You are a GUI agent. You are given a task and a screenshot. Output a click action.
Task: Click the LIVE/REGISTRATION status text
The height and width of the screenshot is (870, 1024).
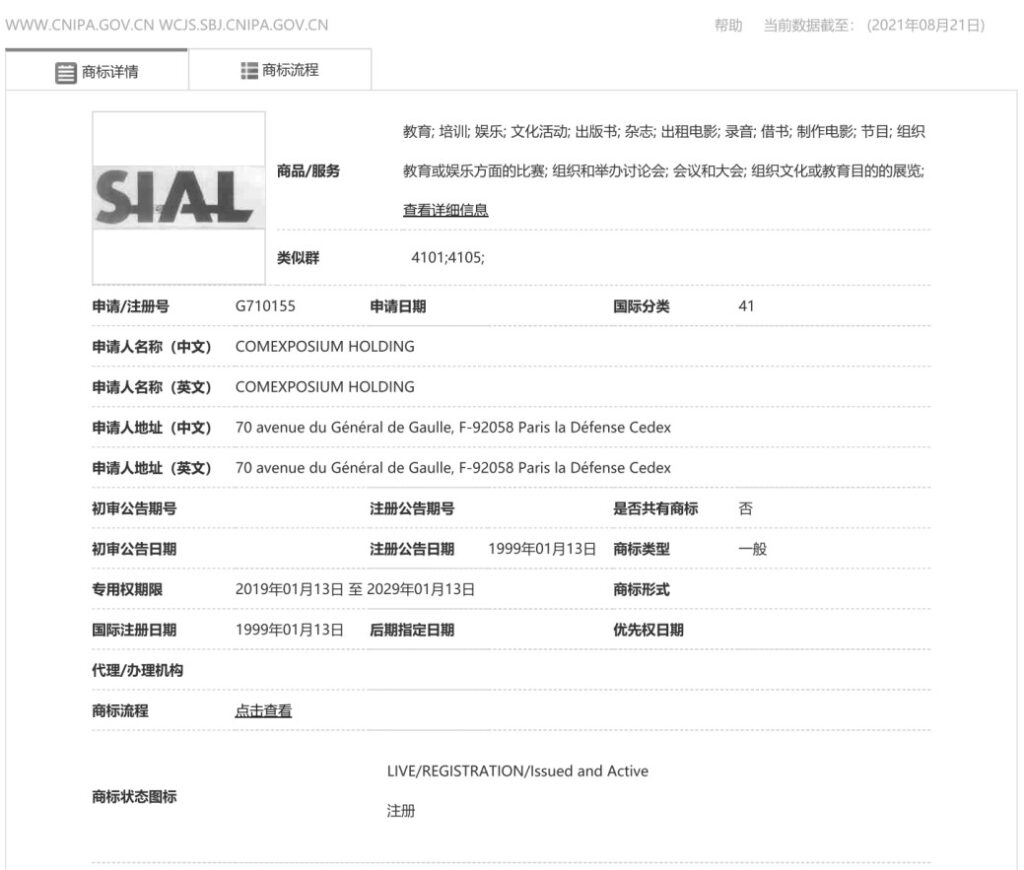tap(517, 771)
